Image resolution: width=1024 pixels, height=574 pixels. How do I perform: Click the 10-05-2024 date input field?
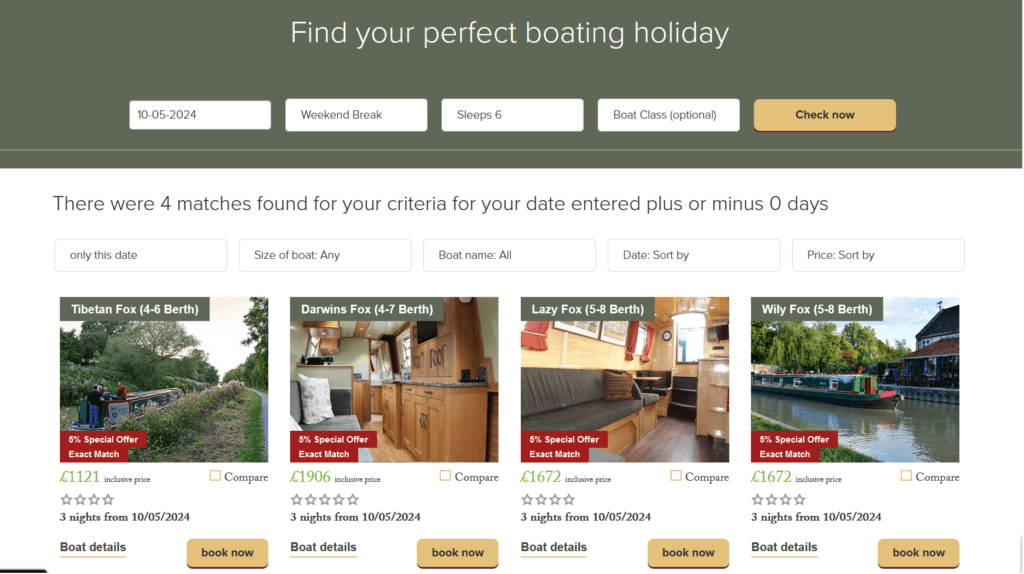pos(200,115)
